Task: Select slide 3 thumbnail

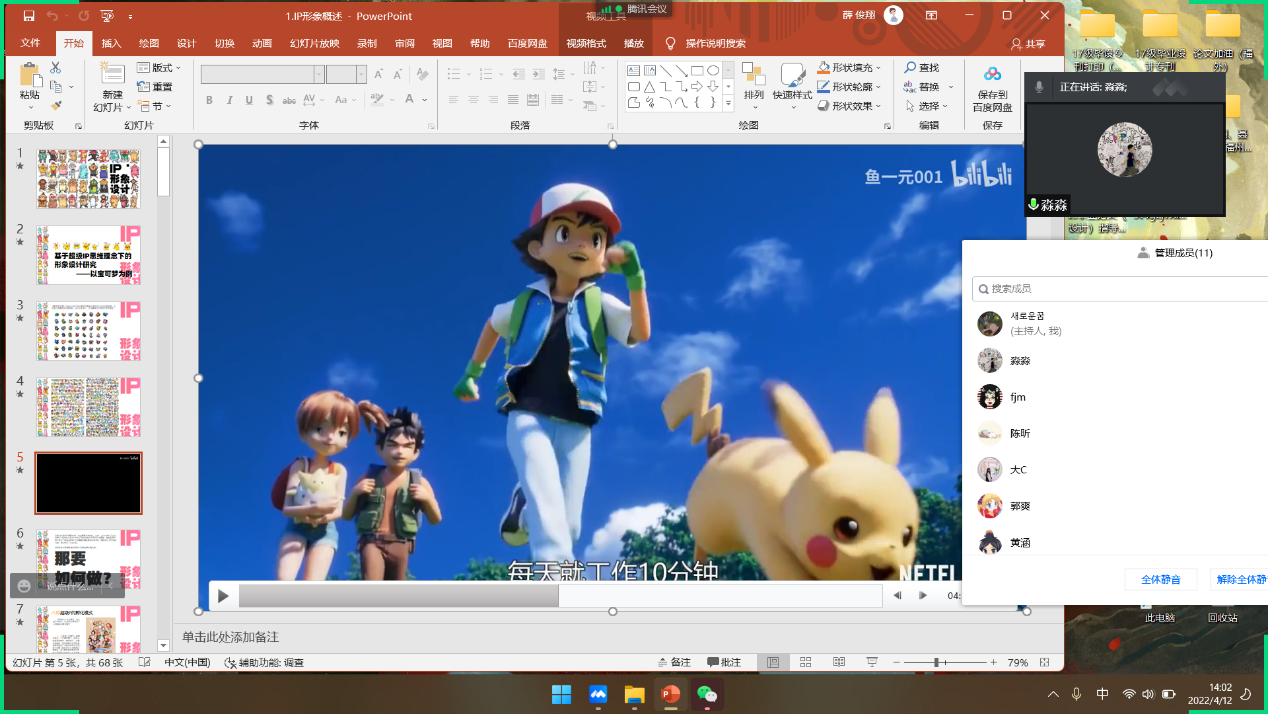Action: click(88, 331)
